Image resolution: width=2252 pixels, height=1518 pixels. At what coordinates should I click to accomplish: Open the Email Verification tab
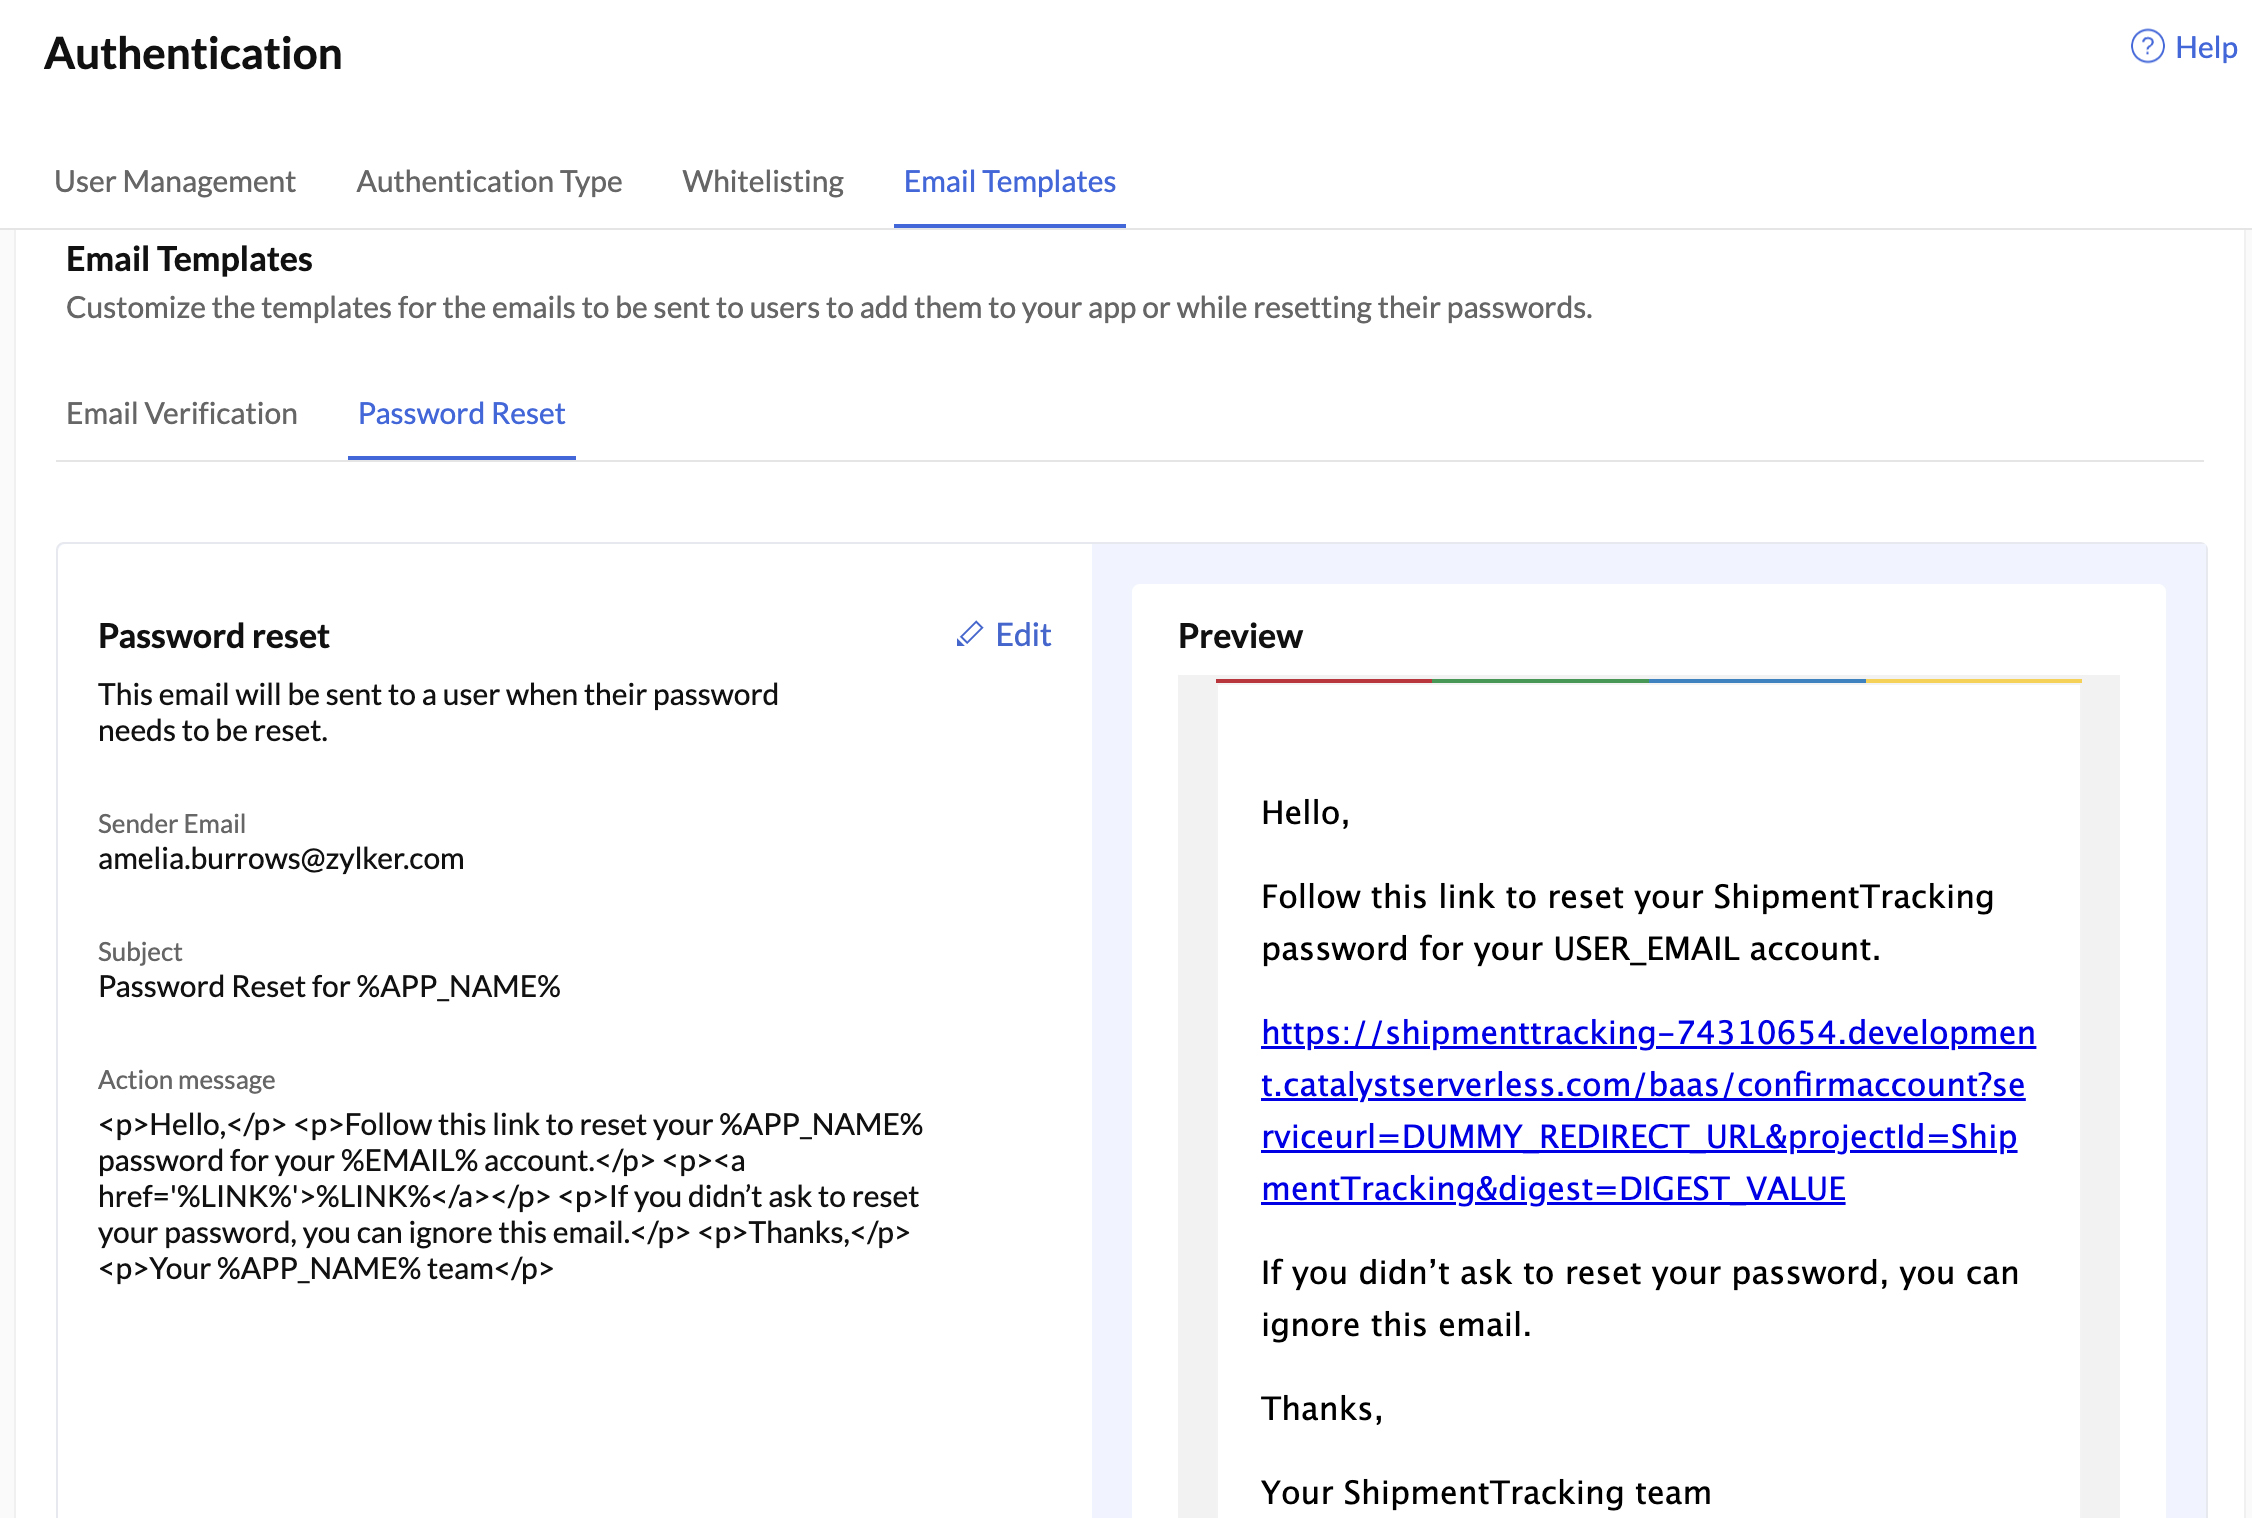(x=181, y=413)
